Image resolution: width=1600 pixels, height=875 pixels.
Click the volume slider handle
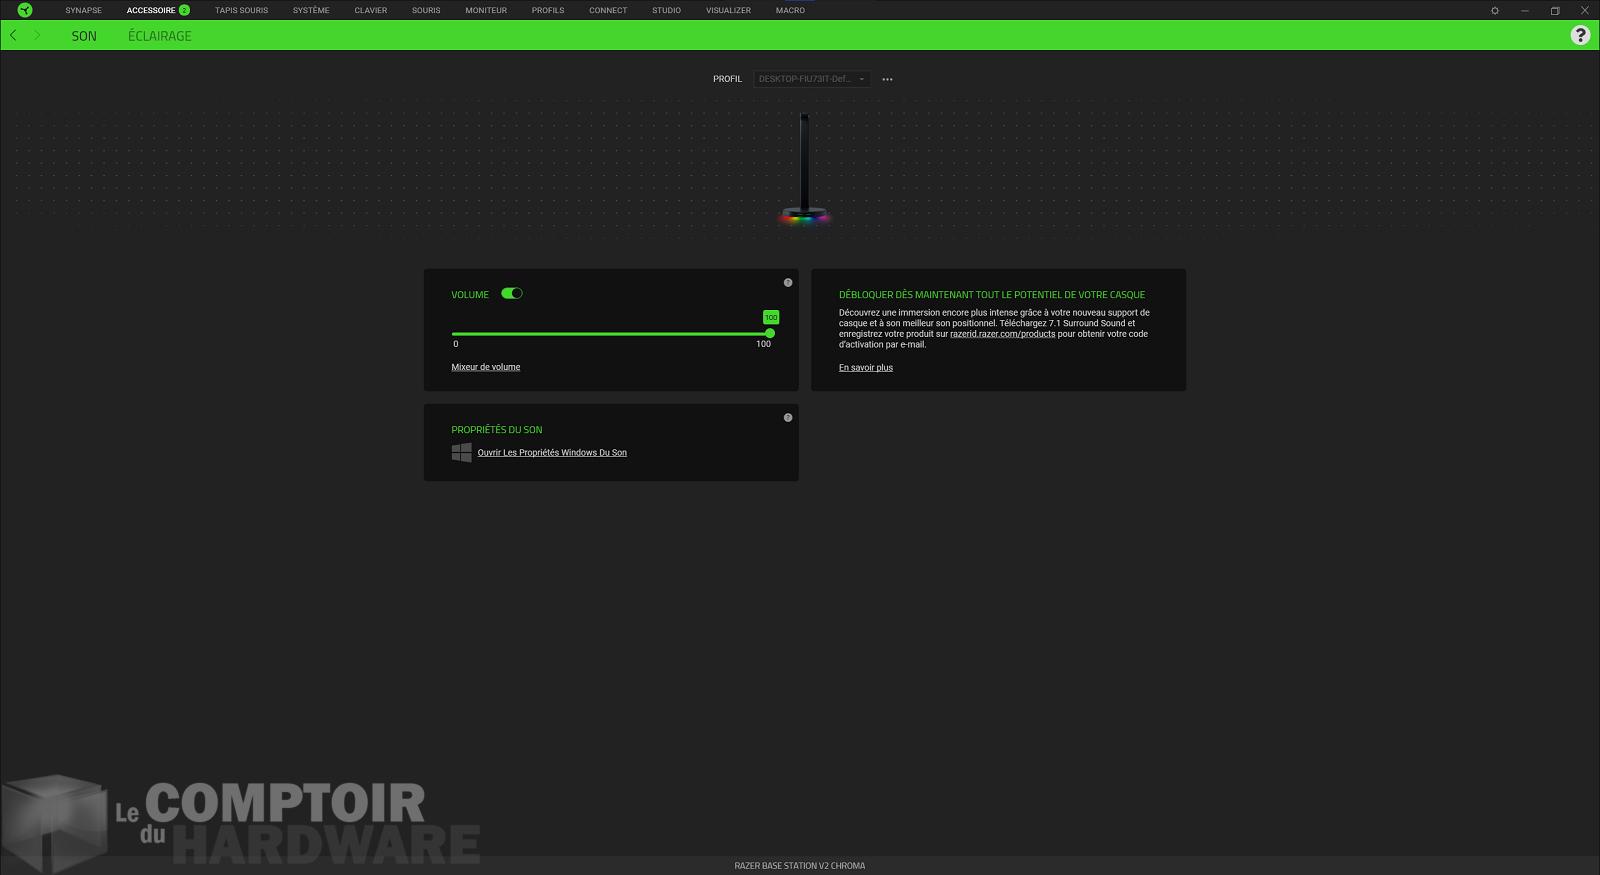tap(770, 333)
